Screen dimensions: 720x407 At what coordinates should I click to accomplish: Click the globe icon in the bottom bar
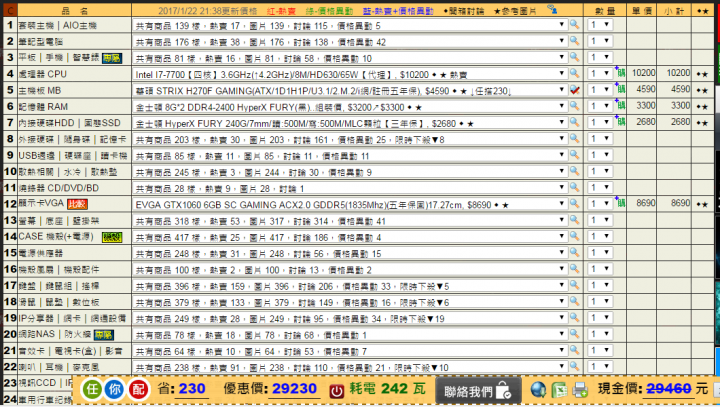tap(538, 390)
